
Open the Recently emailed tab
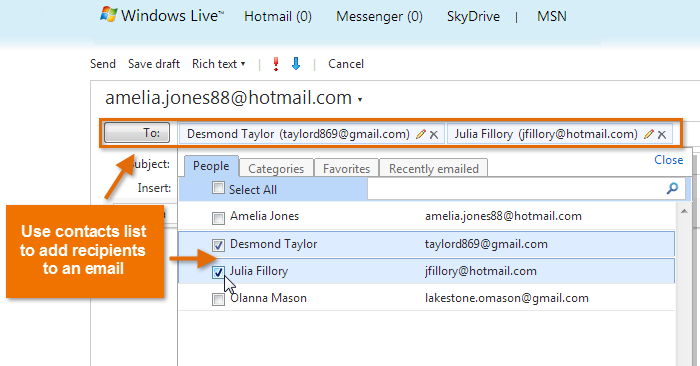click(433, 169)
